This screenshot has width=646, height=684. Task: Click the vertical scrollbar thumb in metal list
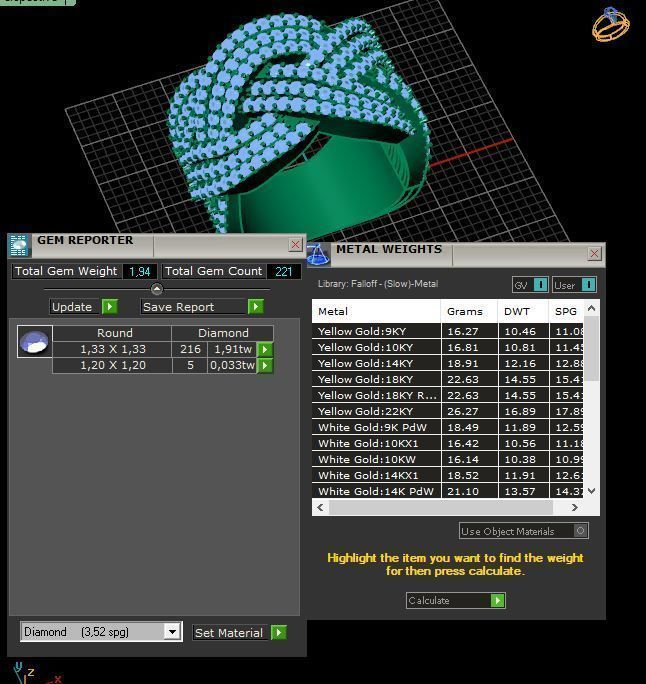591,349
